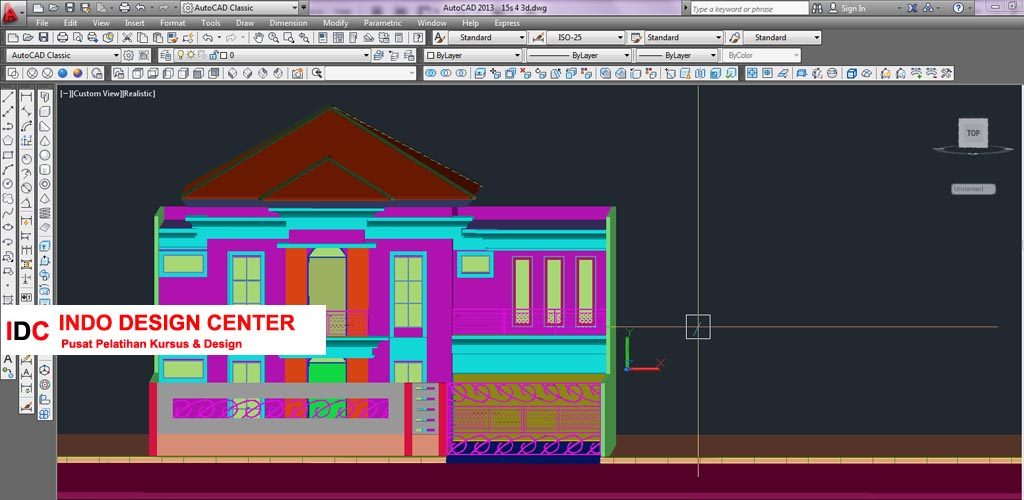
Task: Click the Text Style A icon
Action: [x=440, y=38]
